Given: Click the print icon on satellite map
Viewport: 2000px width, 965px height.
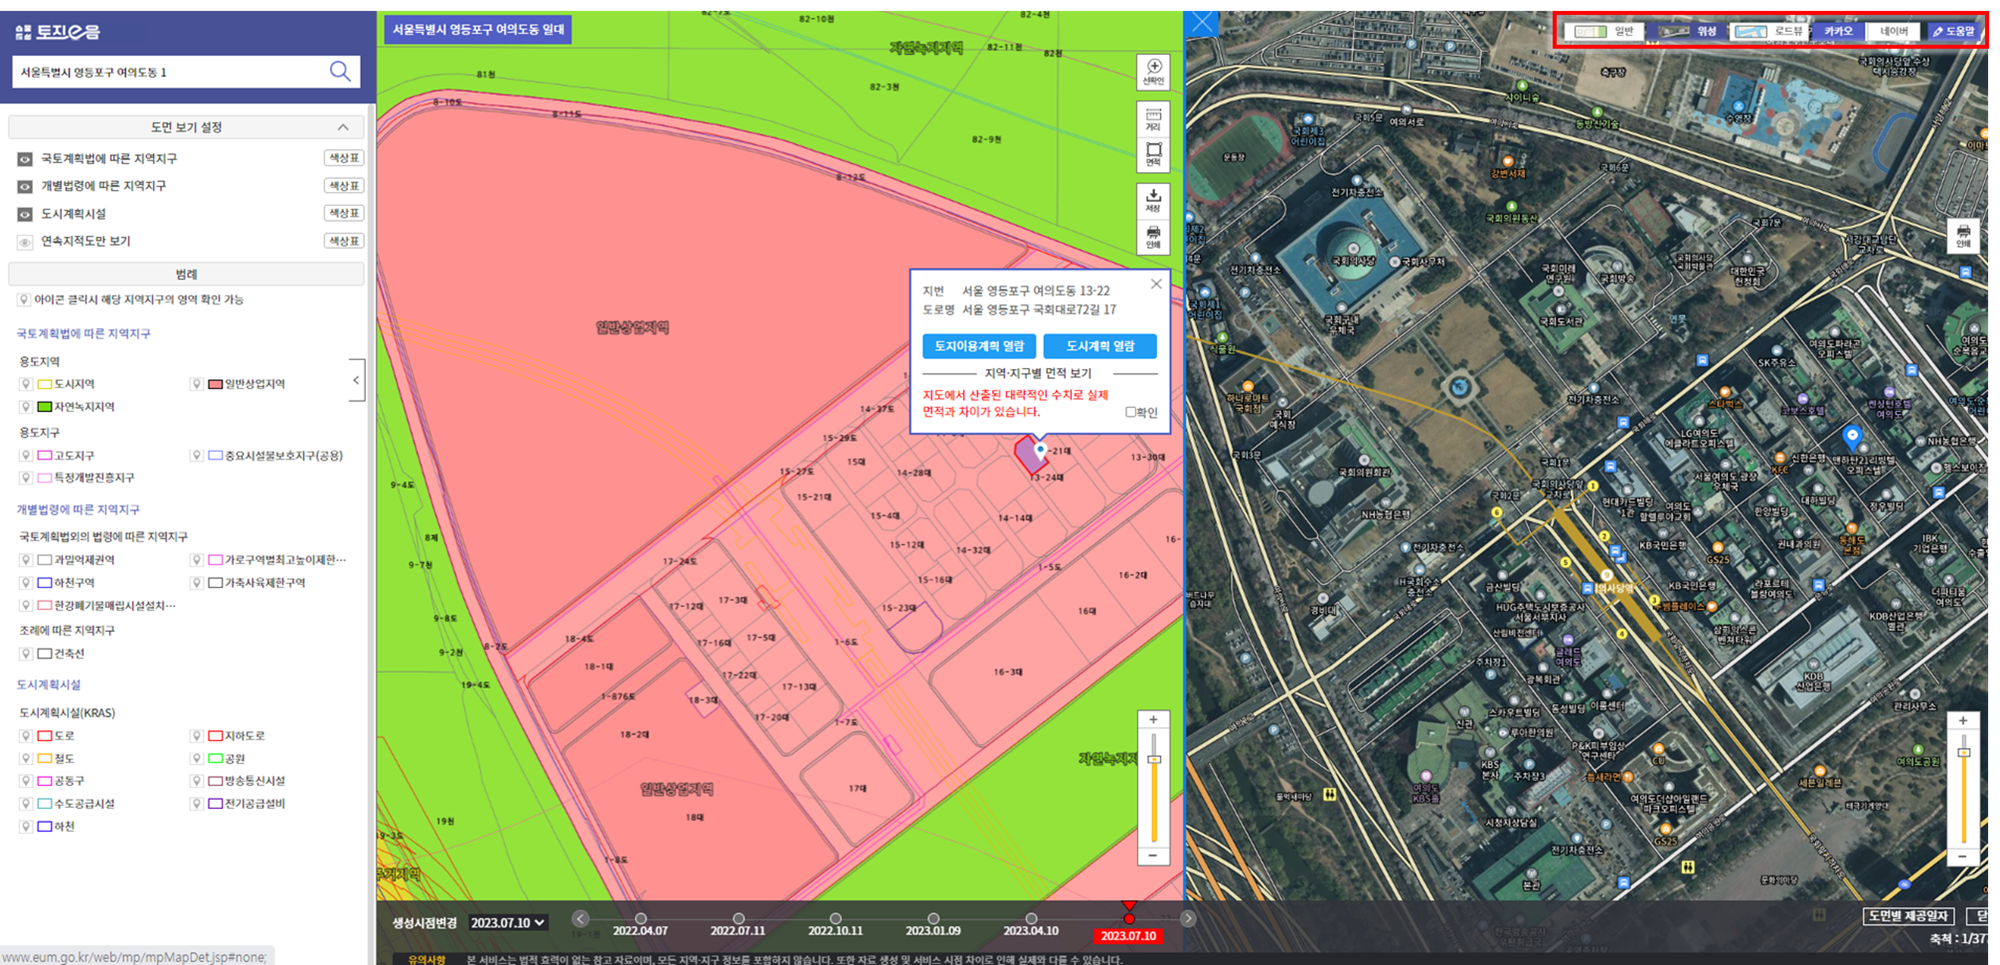Looking at the screenshot, I should (1963, 236).
